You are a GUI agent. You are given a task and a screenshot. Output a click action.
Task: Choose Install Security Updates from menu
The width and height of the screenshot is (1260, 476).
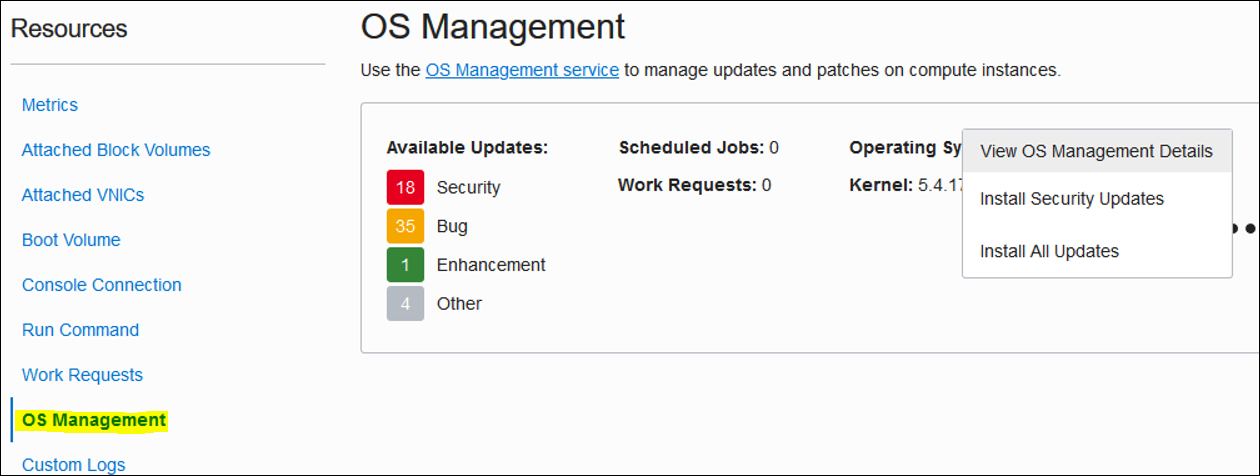coord(1071,199)
